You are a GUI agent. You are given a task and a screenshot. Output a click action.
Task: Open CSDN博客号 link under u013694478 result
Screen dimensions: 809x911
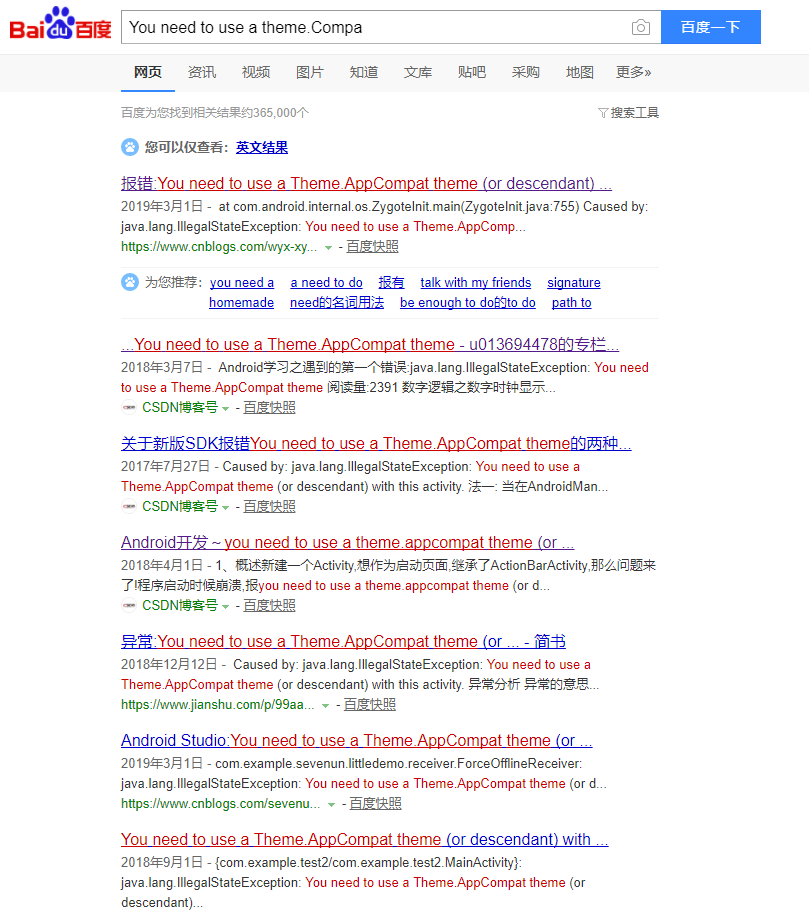point(180,408)
